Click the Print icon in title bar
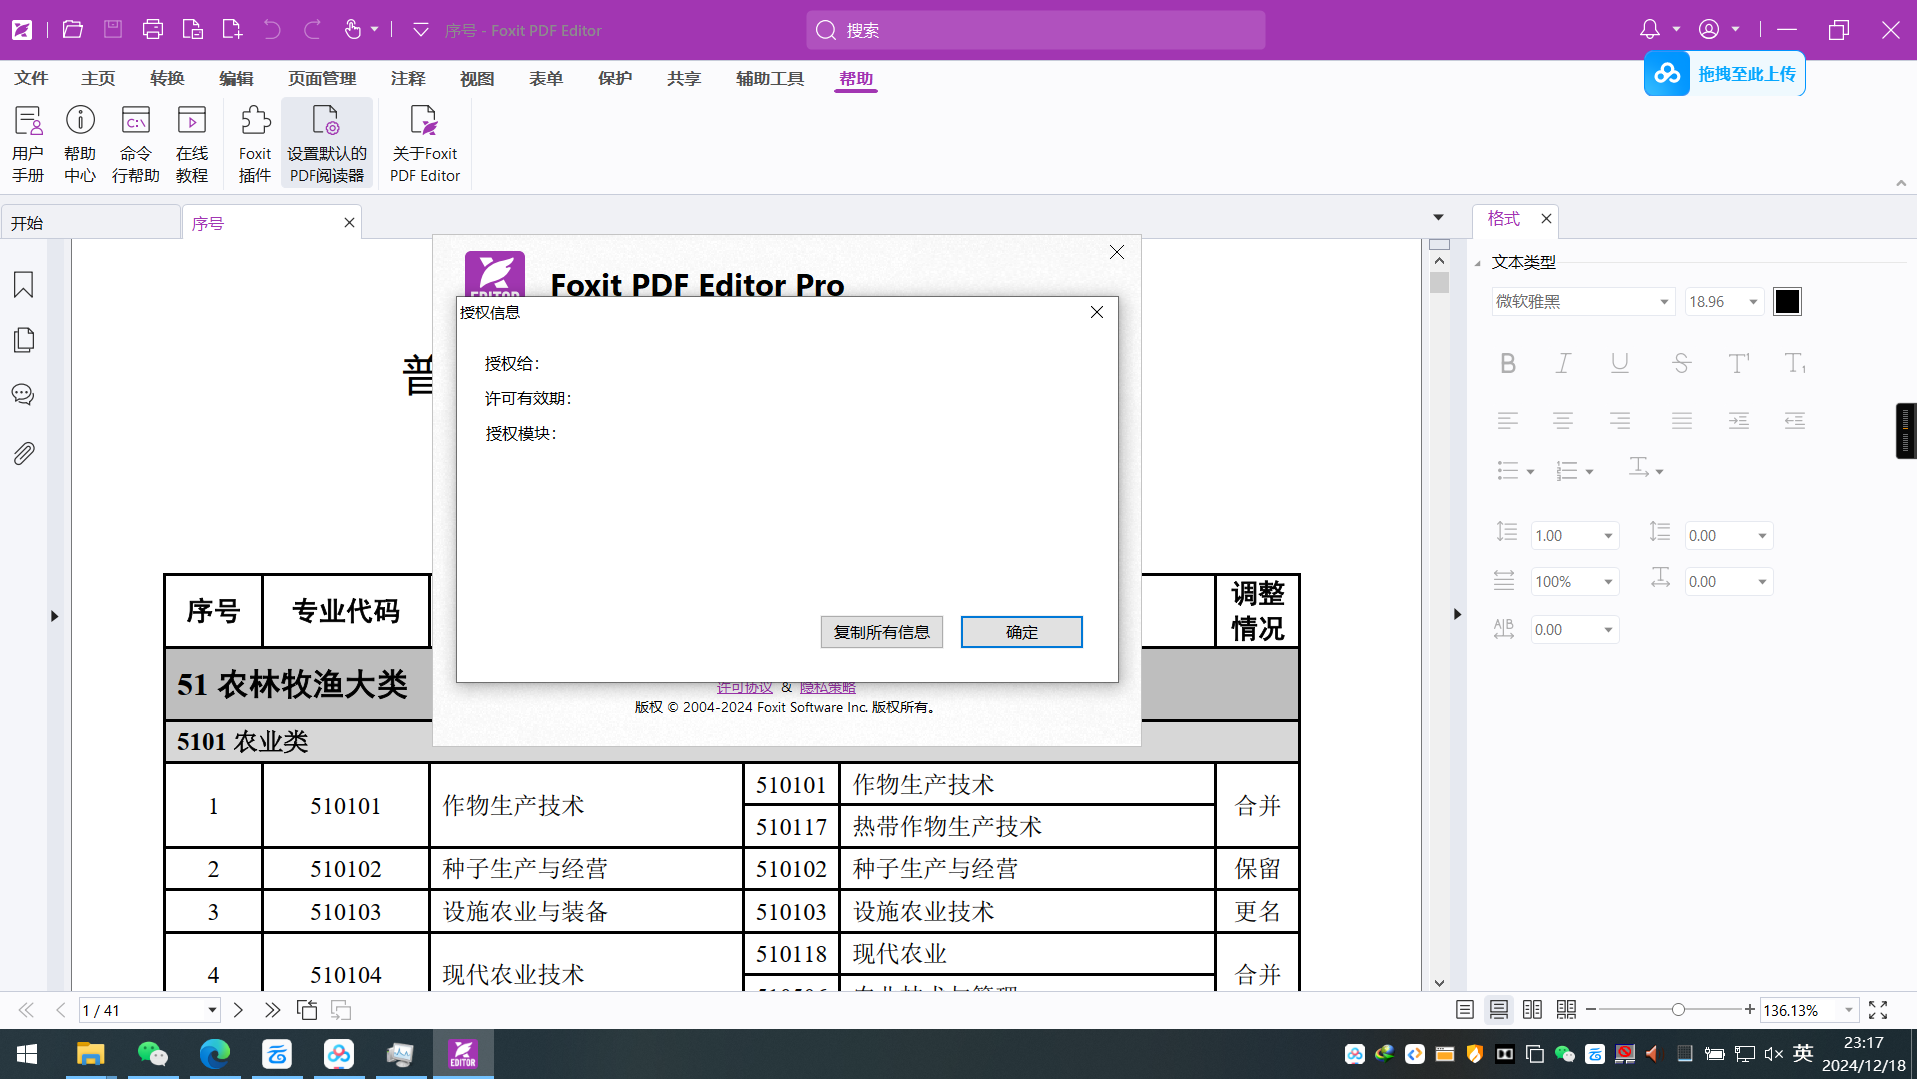 point(153,30)
